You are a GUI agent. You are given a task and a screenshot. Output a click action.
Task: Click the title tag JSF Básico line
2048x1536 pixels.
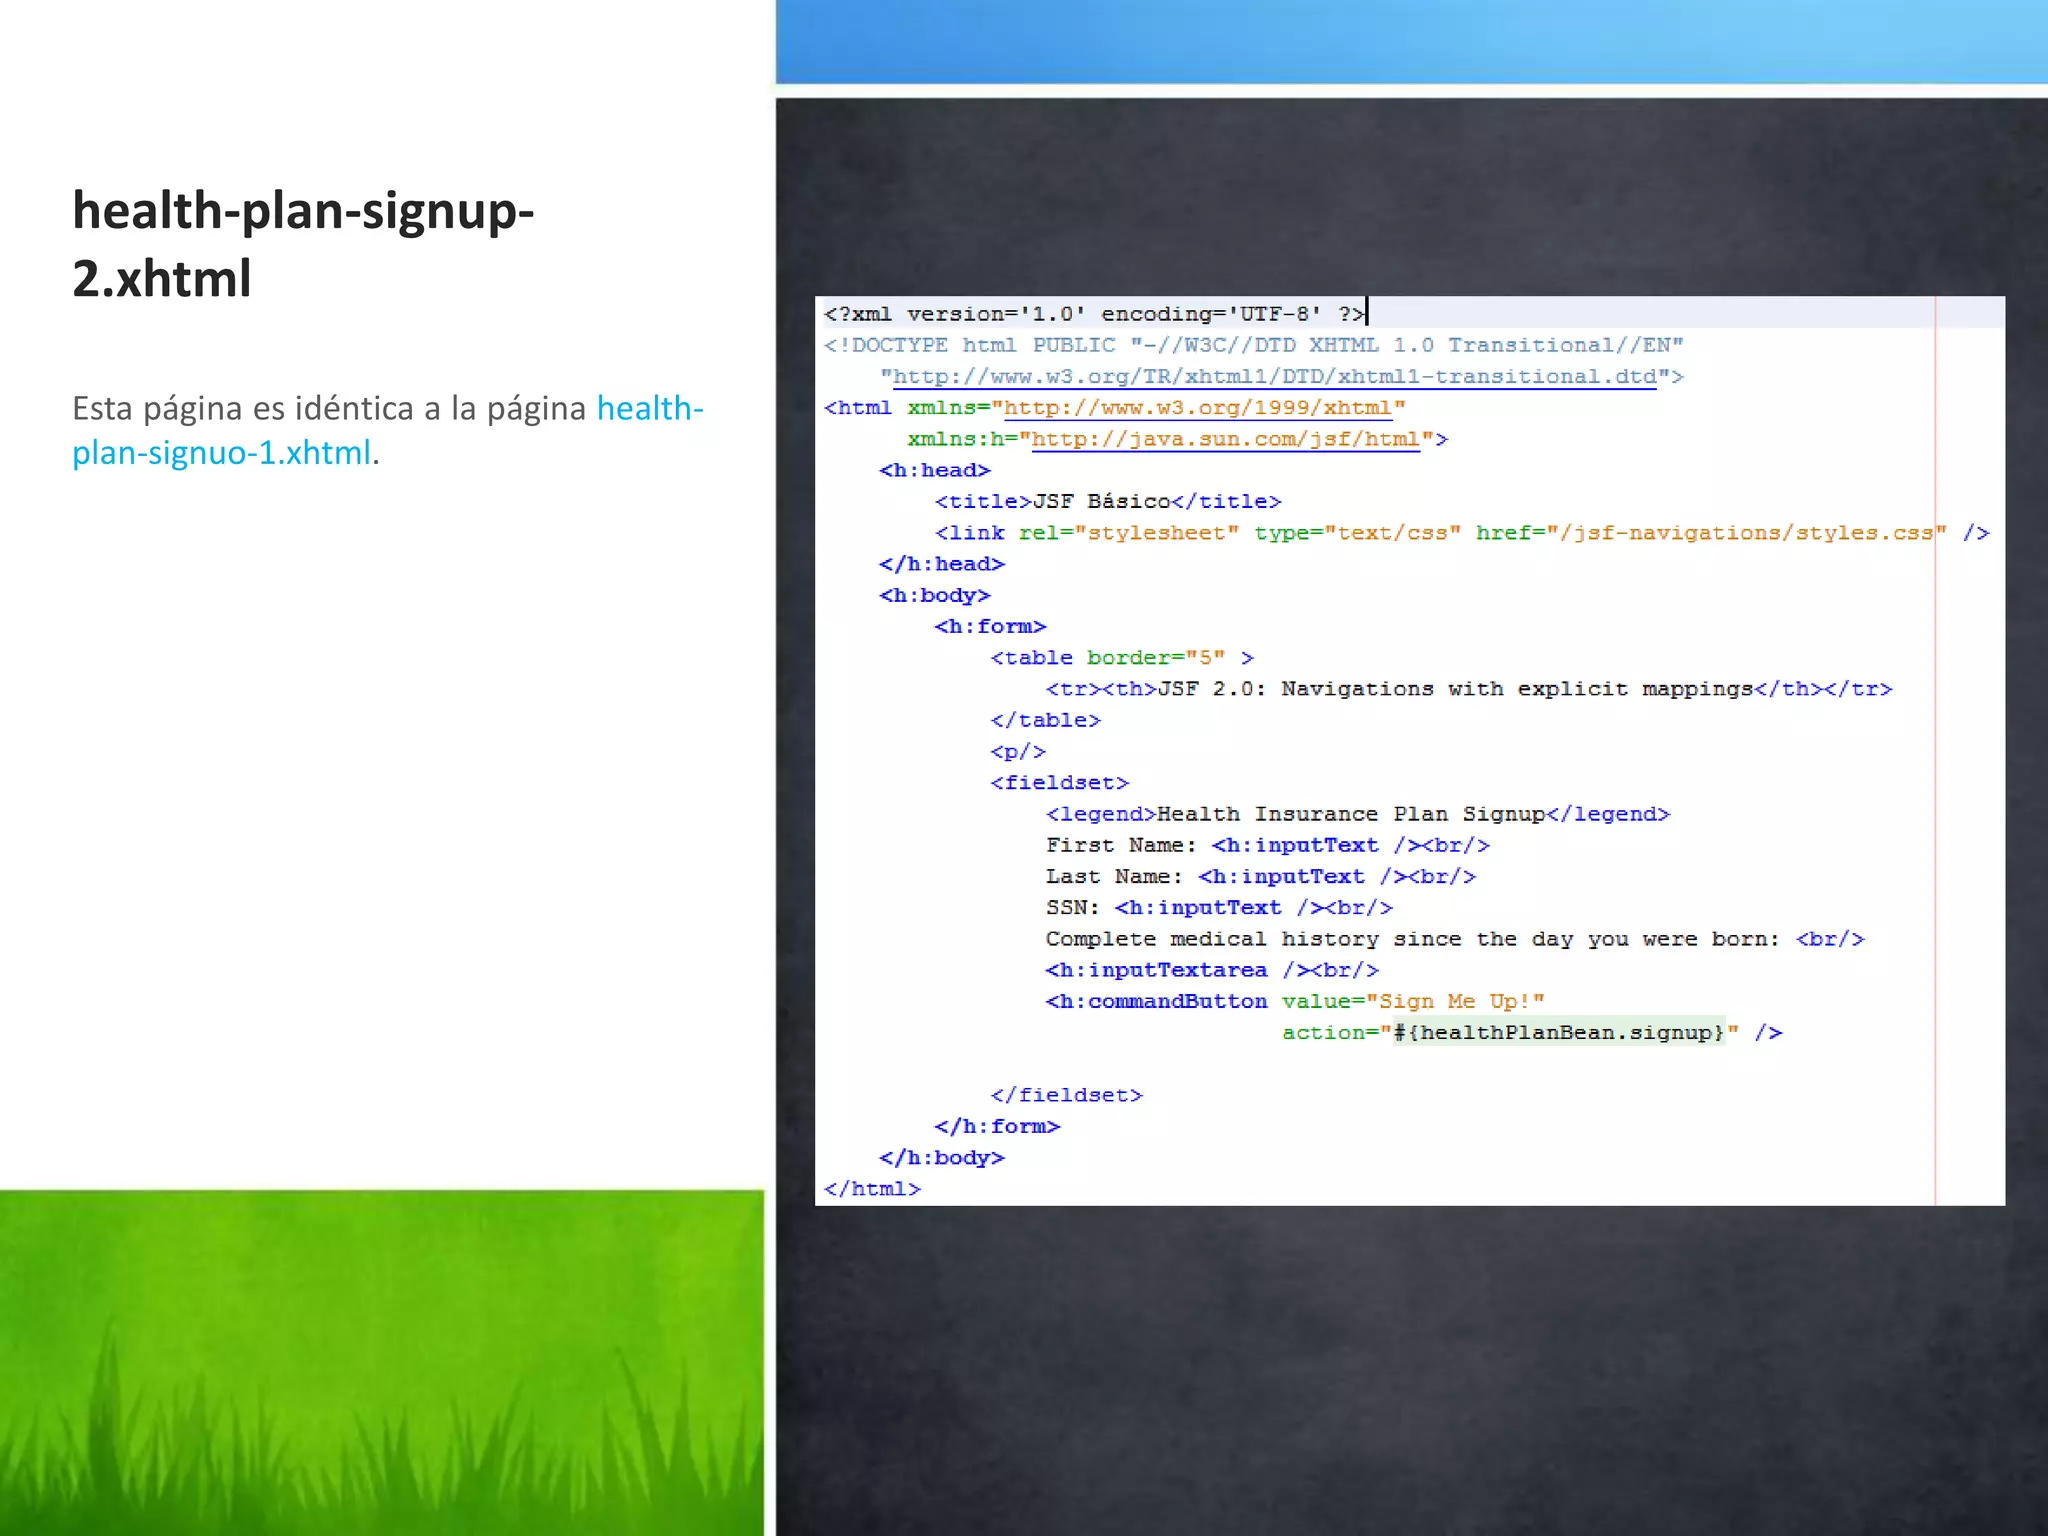click(x=1107, y=501)
